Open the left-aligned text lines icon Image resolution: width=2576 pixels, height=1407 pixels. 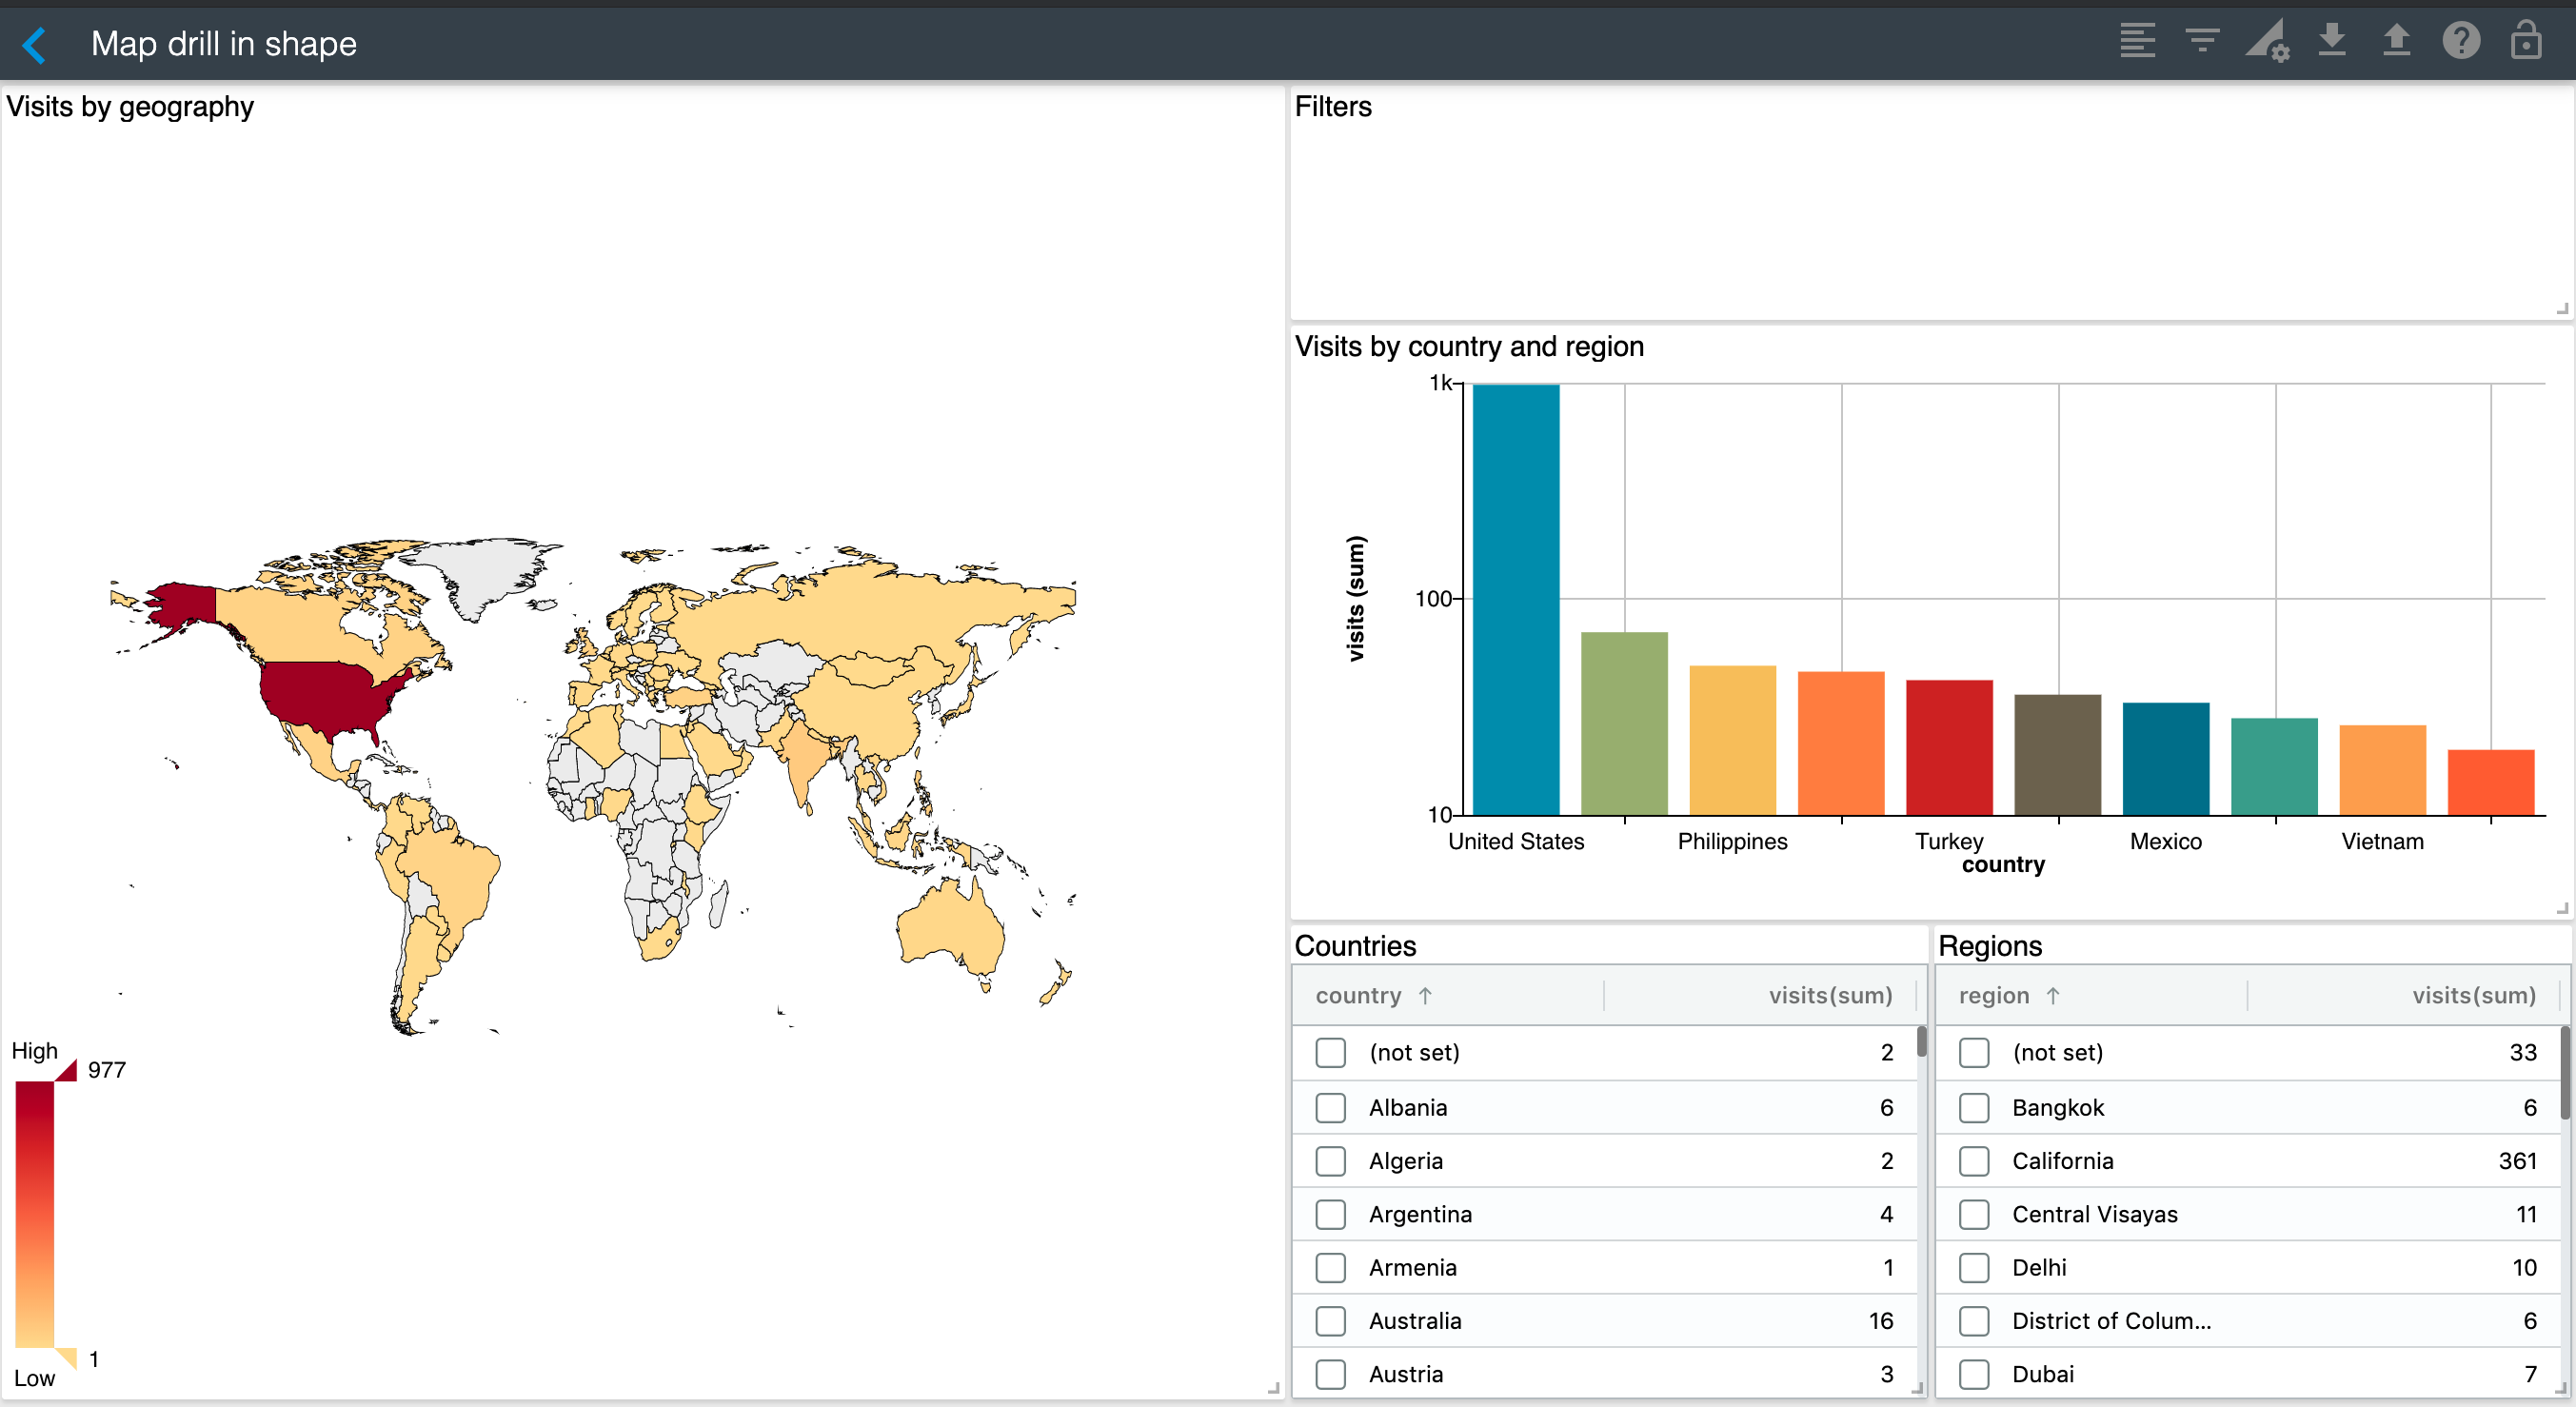pyautogui.click(x=2137, y=42)
